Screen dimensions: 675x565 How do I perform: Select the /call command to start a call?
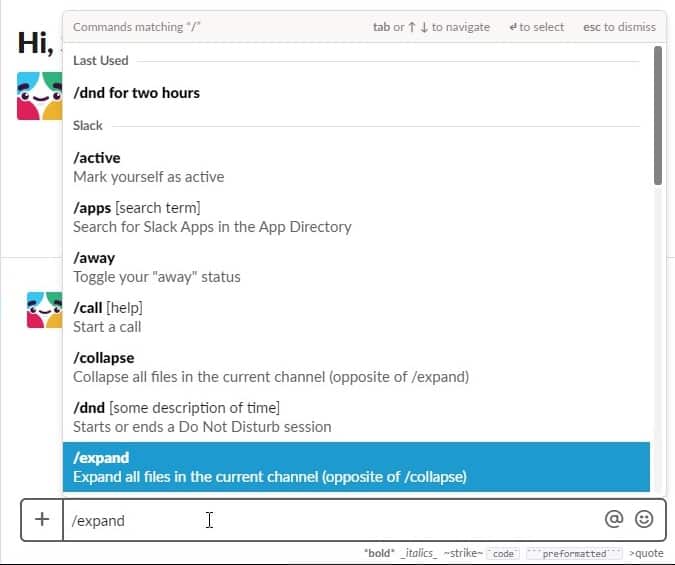(x=107, y=317)
